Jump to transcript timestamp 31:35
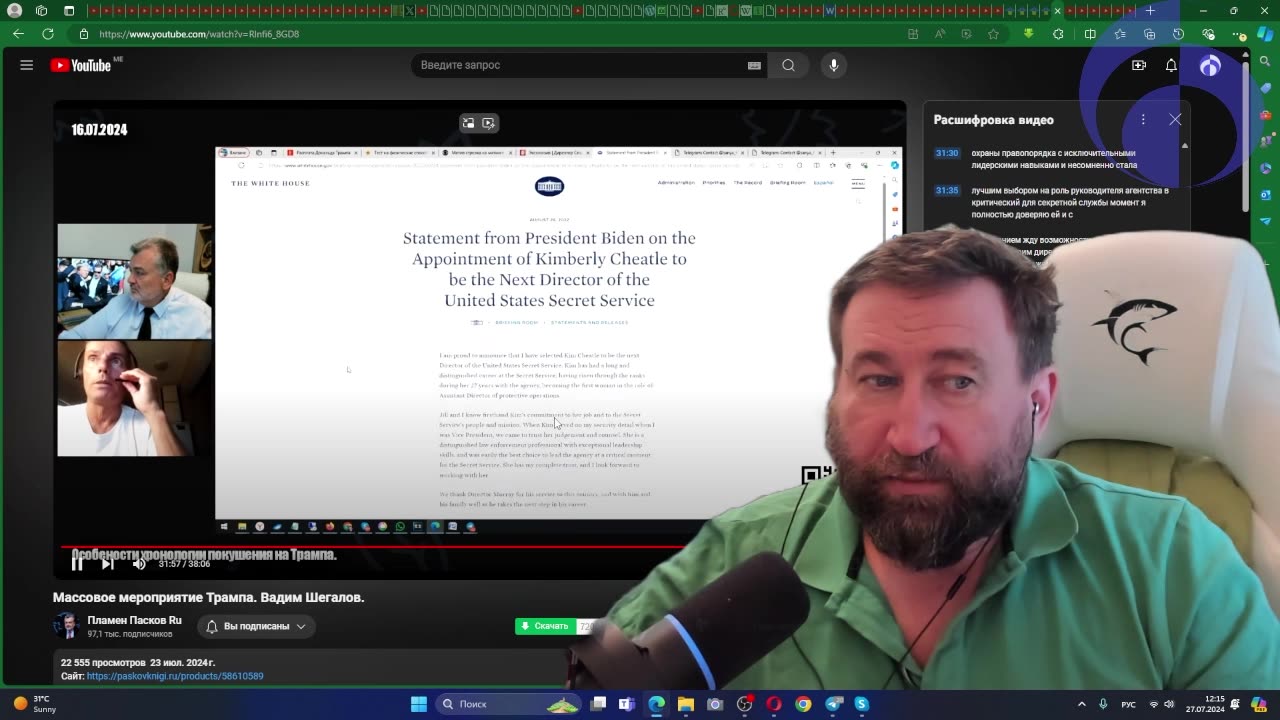The height and width of the screenshot is (720, 1280). [x=947, y=190]
